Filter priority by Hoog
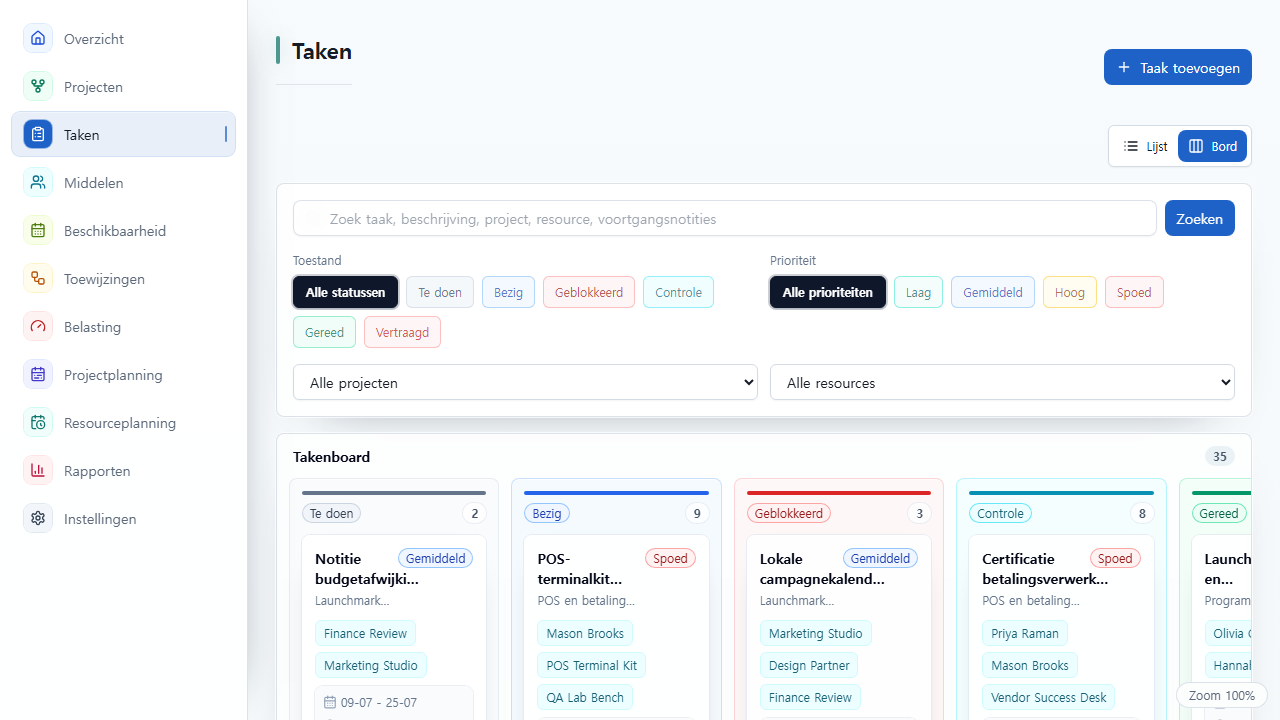The width and height of the screenshot is (1280, 720). 1070,292
